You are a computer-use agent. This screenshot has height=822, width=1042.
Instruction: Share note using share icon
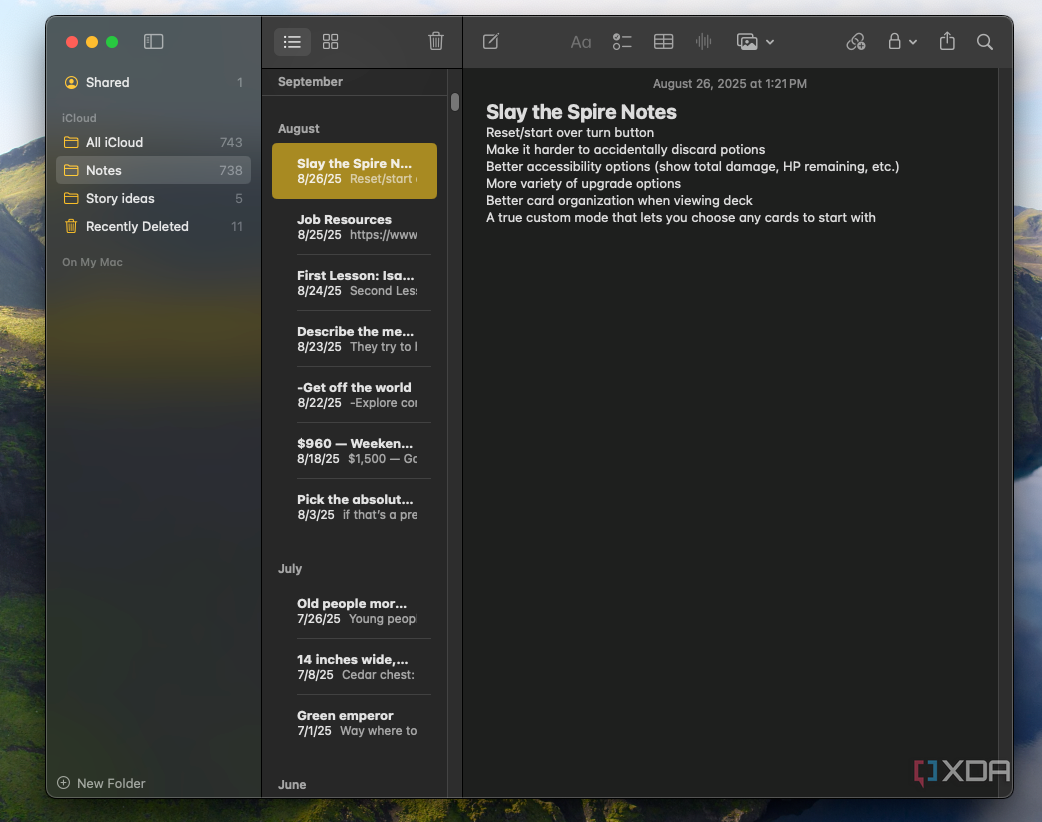(947, 41)
